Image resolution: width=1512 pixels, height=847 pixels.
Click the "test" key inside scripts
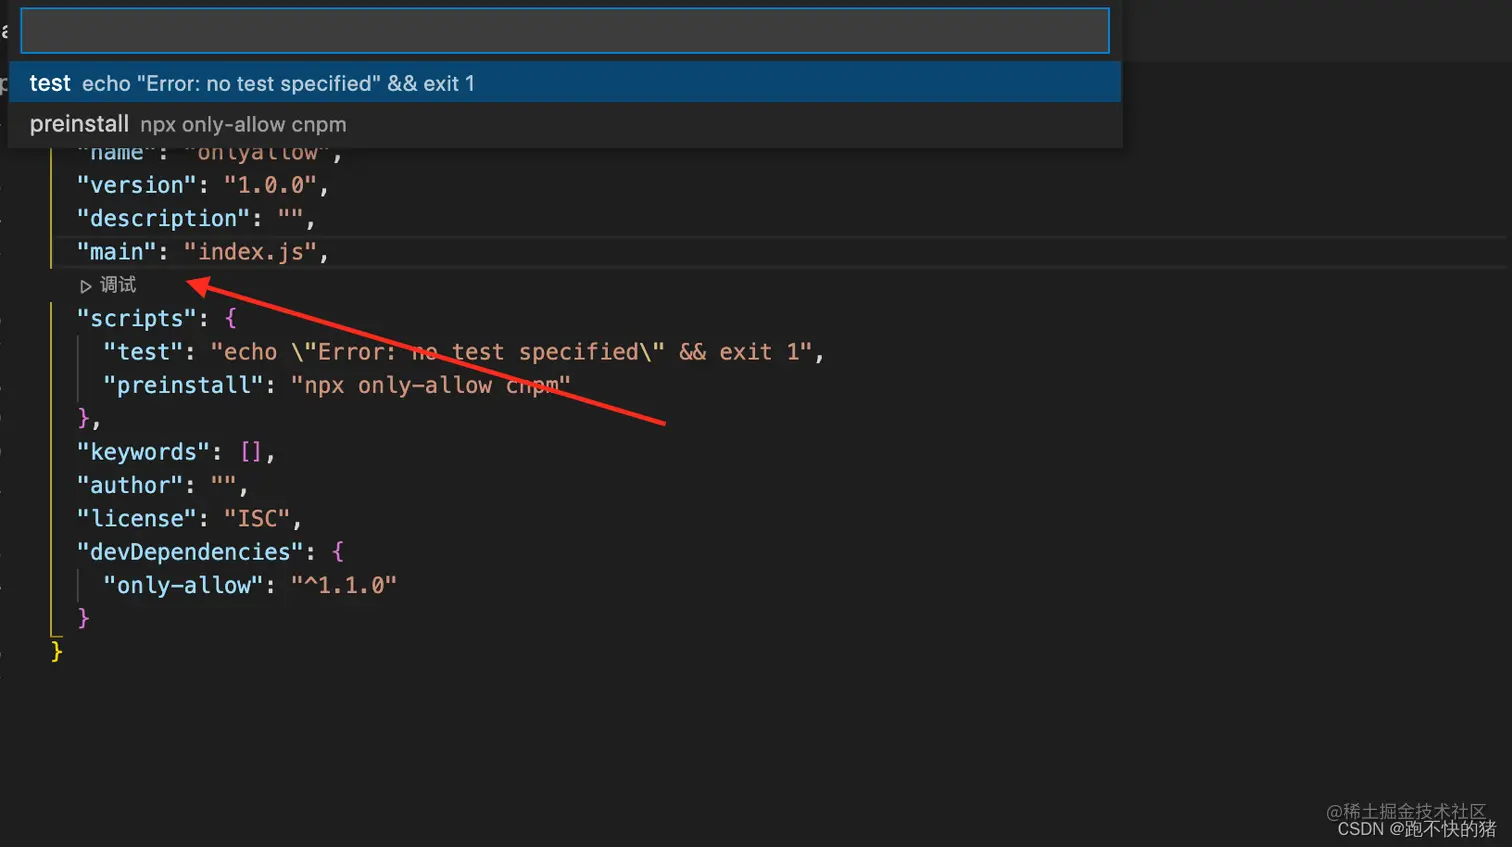pyautogui.click(x=144, y=352)
